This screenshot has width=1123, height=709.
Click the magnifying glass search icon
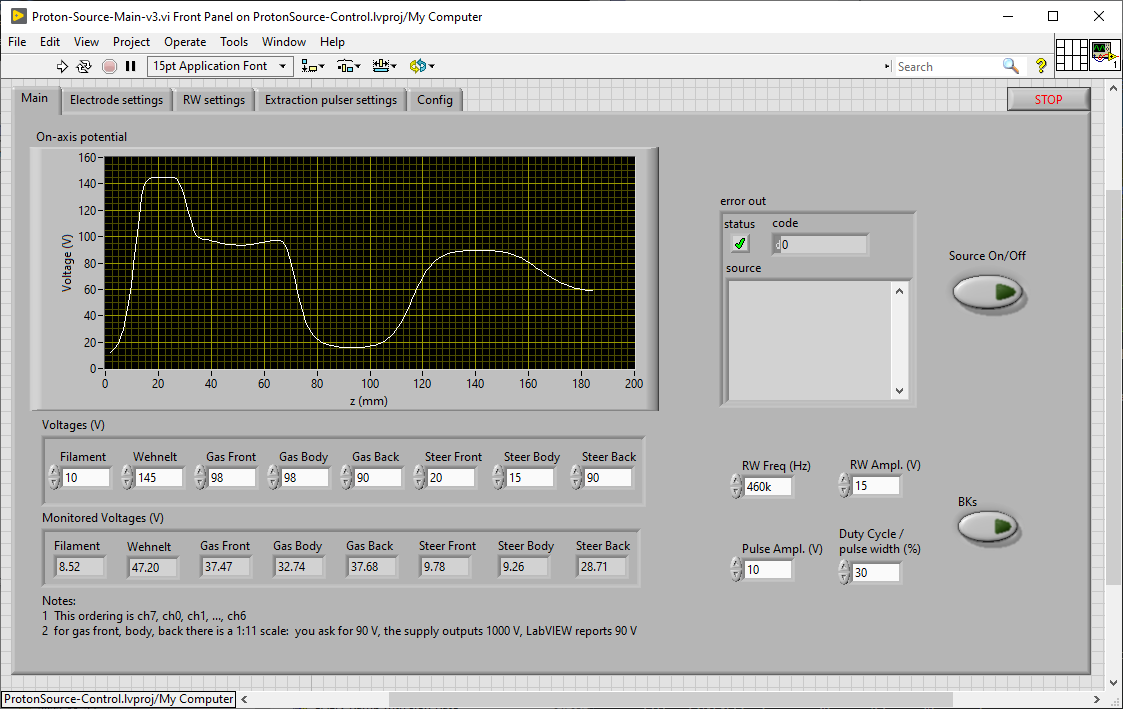(x=1011, y=66)
